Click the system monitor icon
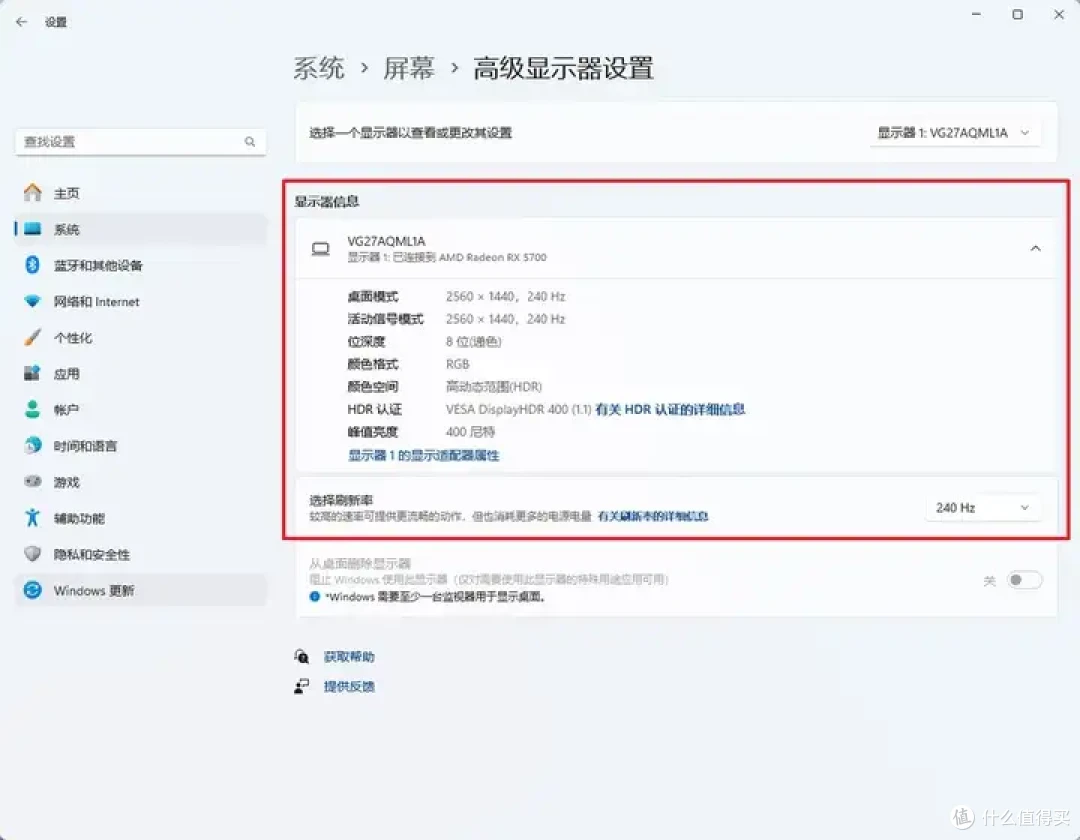Image resolution: width=1080 pixels, height=840 pixels. [x=32, y=229]
